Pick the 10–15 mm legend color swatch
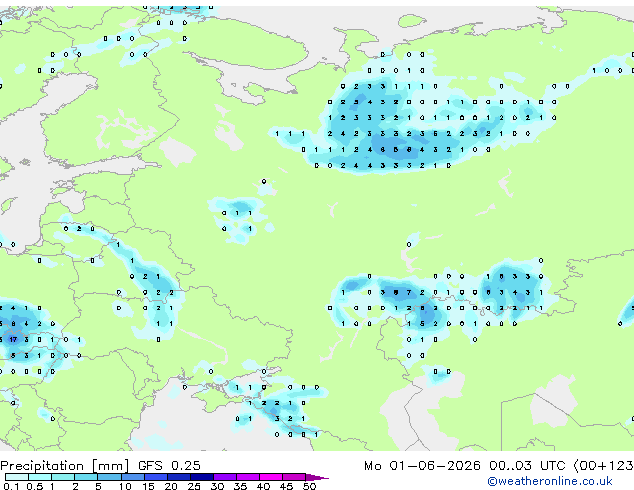This screenshot has width=634, height=490. (x=133, y=477)
